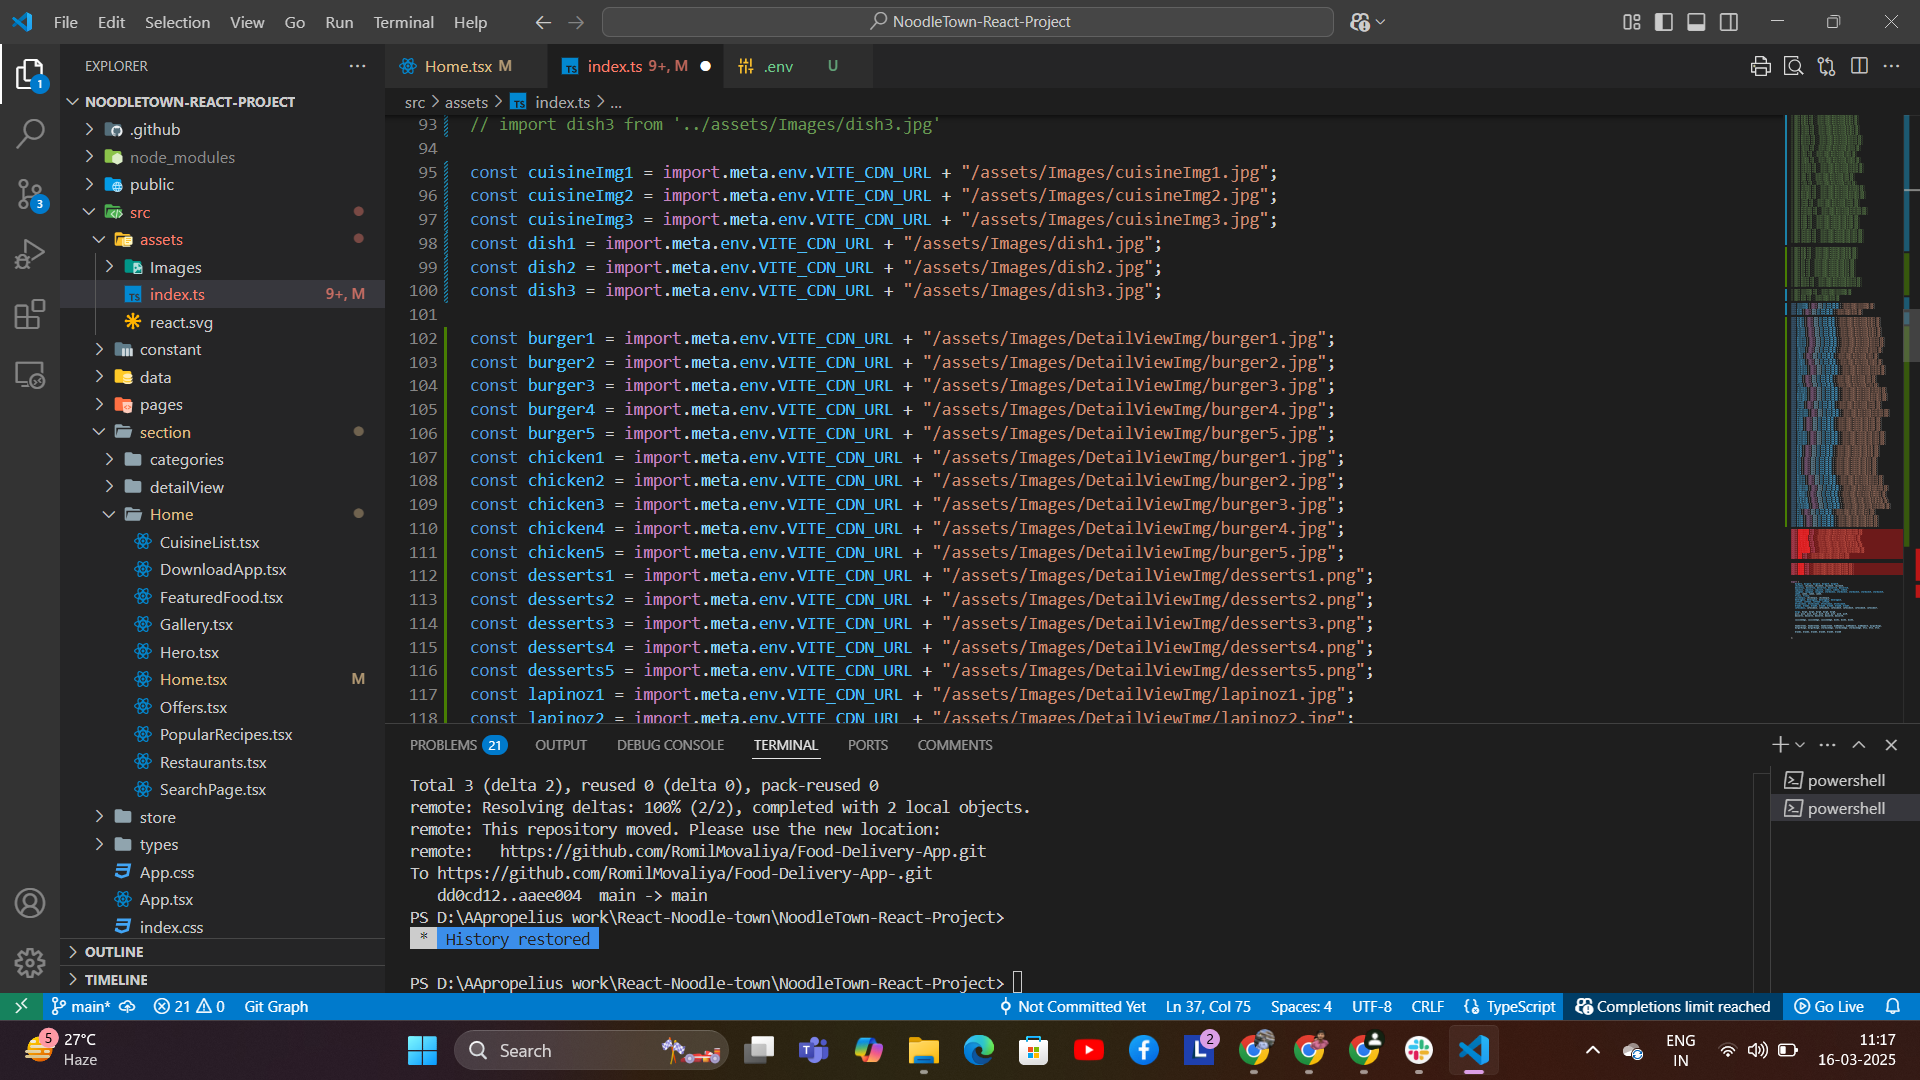Open the Extensions view
1920x1080 pixels.
[30, 314]
